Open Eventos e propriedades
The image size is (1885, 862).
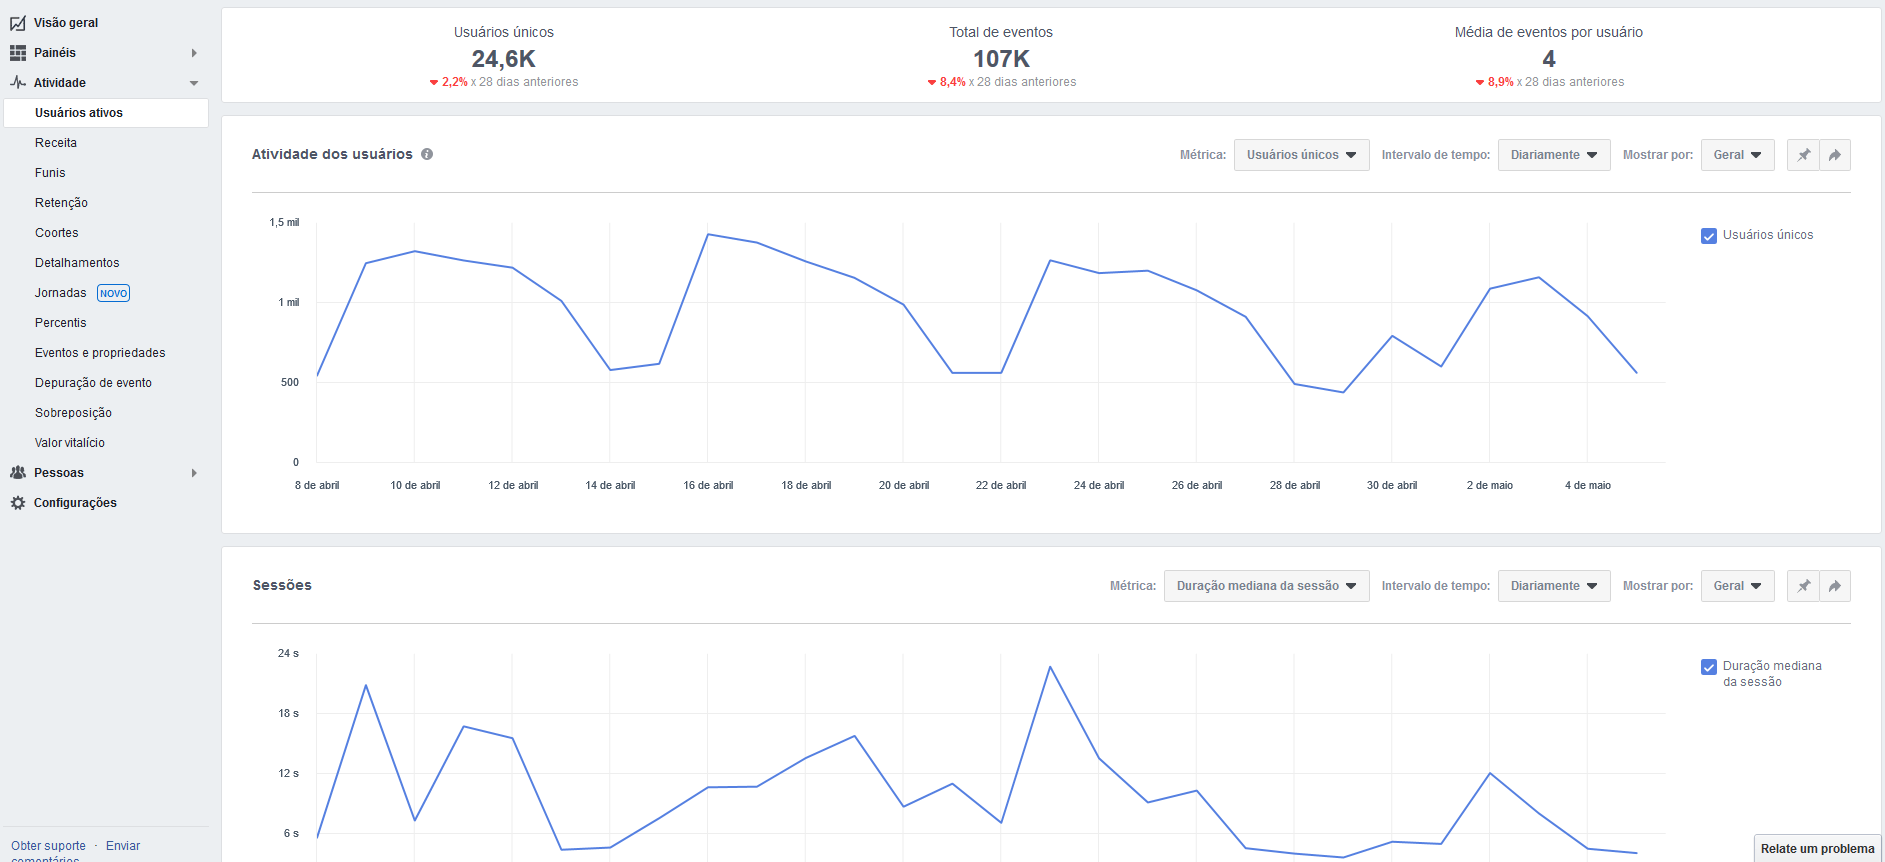tap(100, 353)
